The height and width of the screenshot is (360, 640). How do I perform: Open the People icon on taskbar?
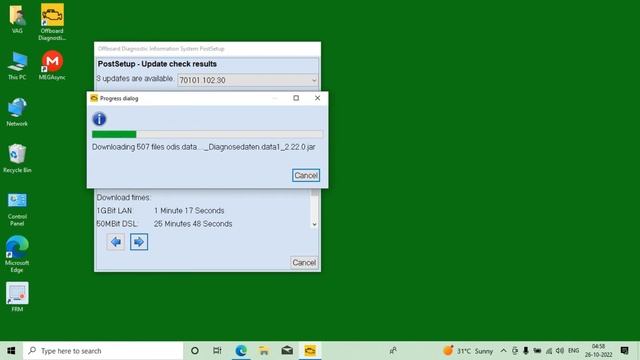tap(393, 351)
